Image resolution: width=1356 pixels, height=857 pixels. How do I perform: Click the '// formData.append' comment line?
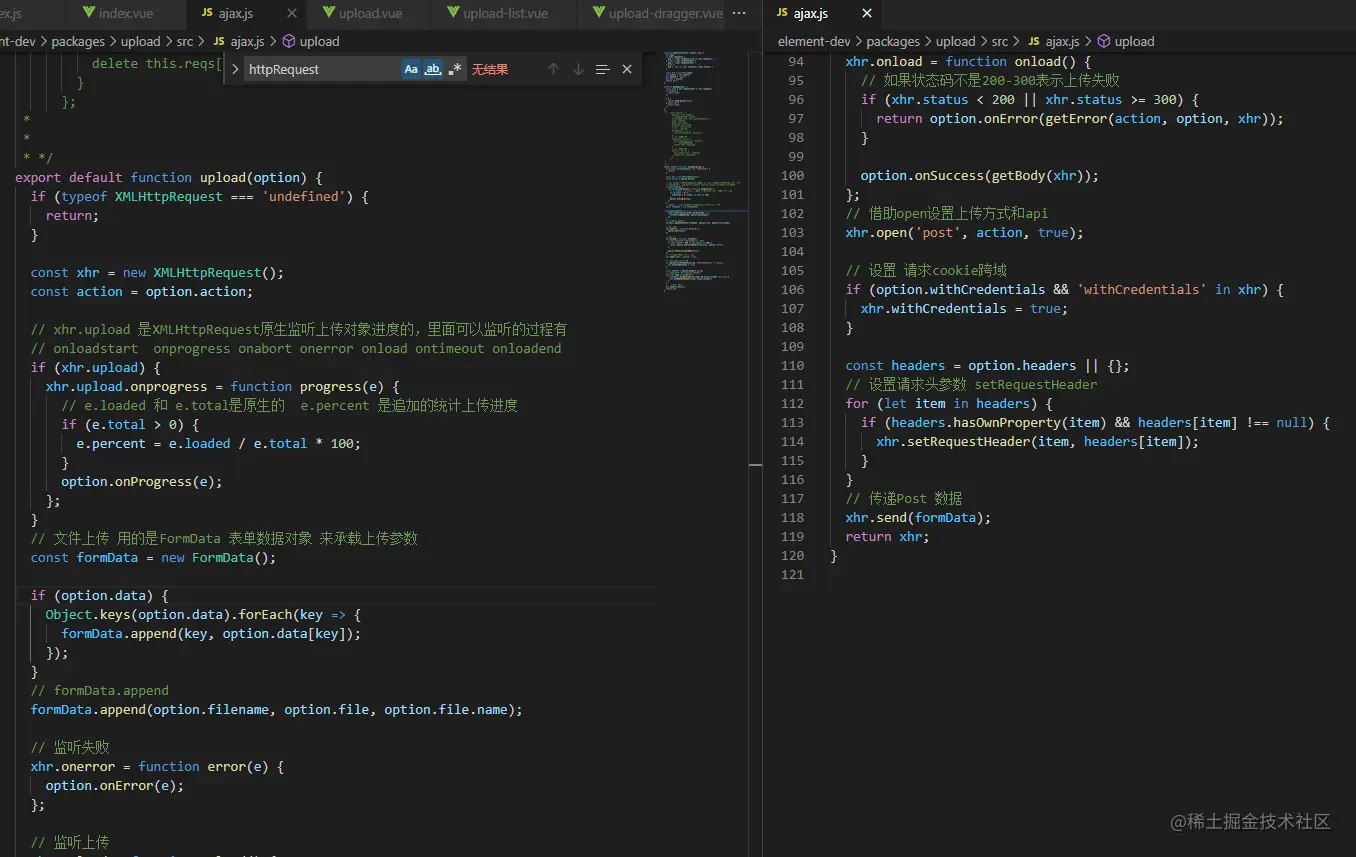coord(99,690)
